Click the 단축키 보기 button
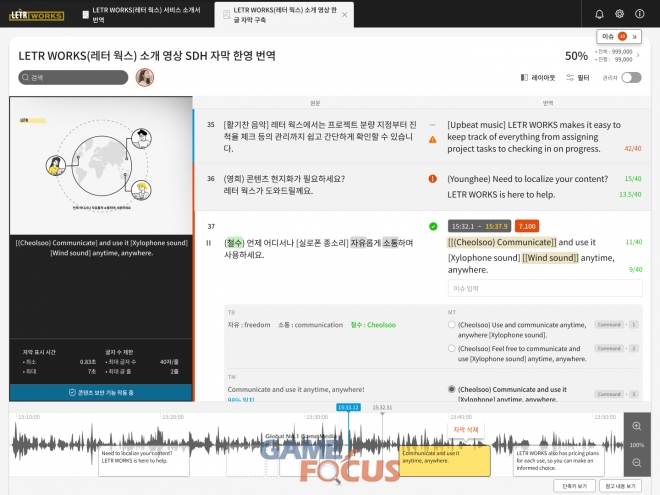The width and height of the screenshot is (660, 495). (575, 486)
